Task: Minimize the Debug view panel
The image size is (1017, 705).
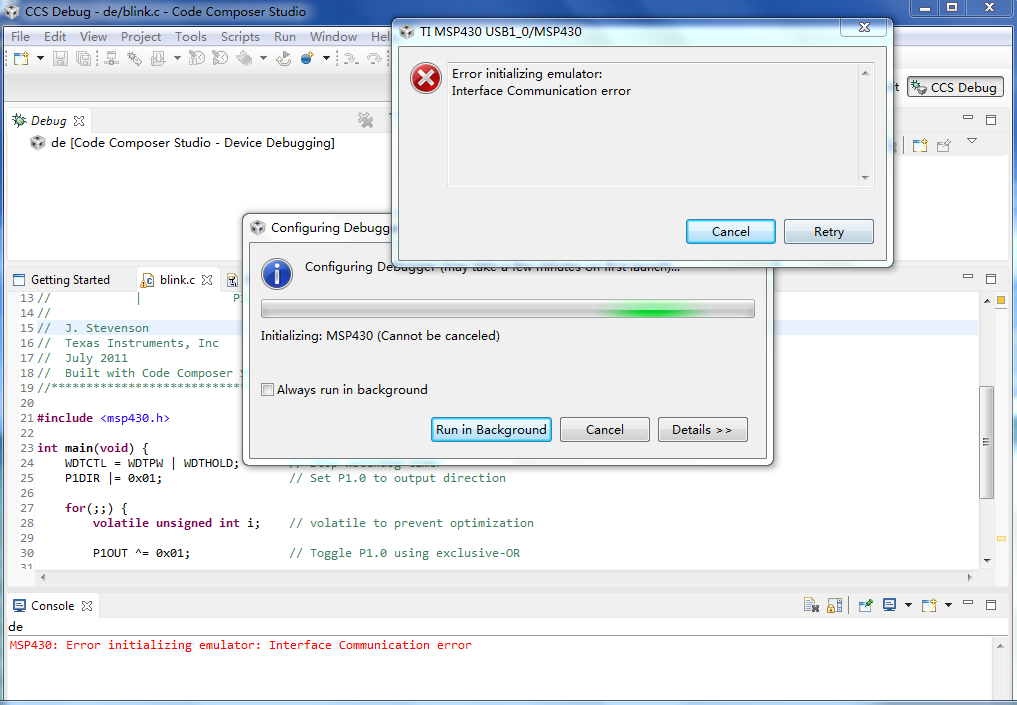Action: pyautogui.click(x=968, y=117)
